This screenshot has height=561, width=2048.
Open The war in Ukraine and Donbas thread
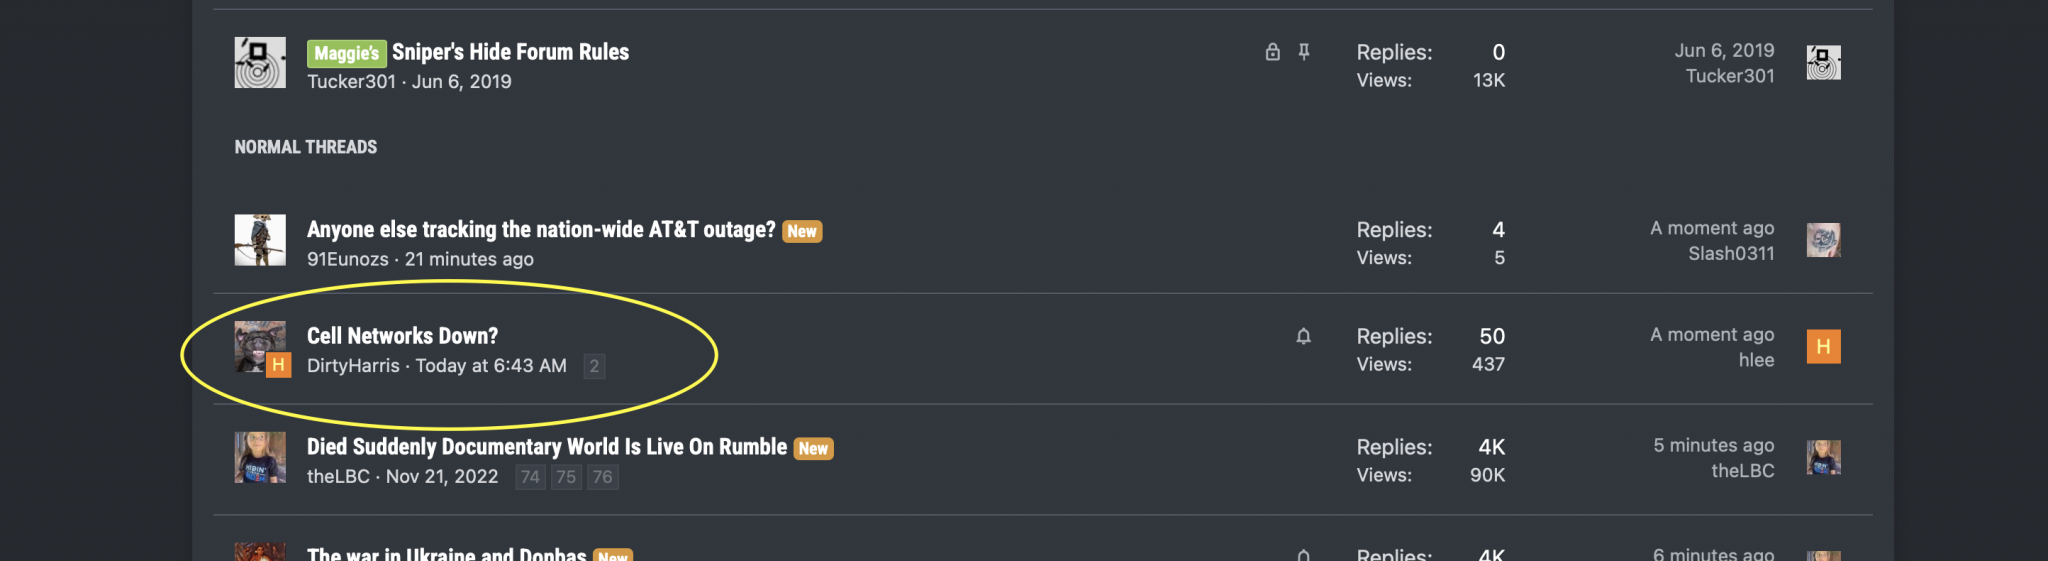pos(446,554)
